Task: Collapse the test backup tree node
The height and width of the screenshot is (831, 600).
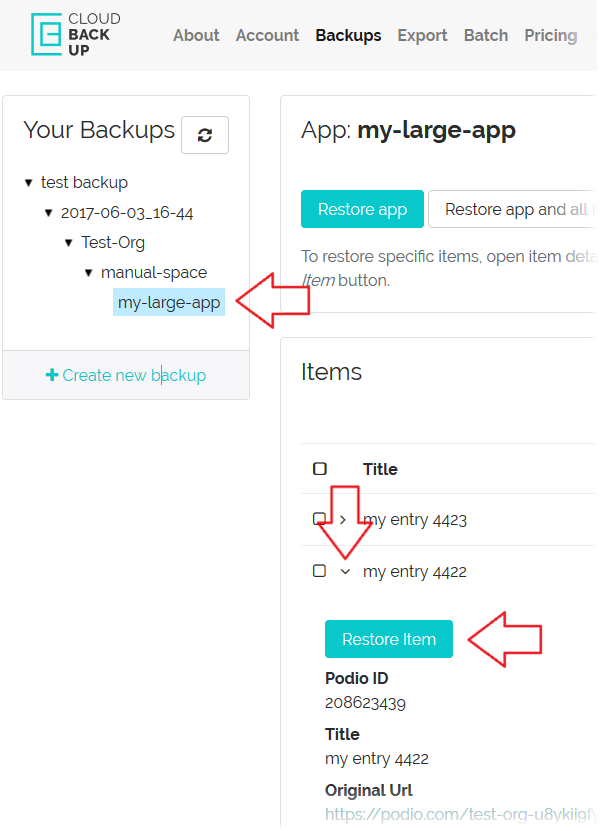Action: click(29, 183)
